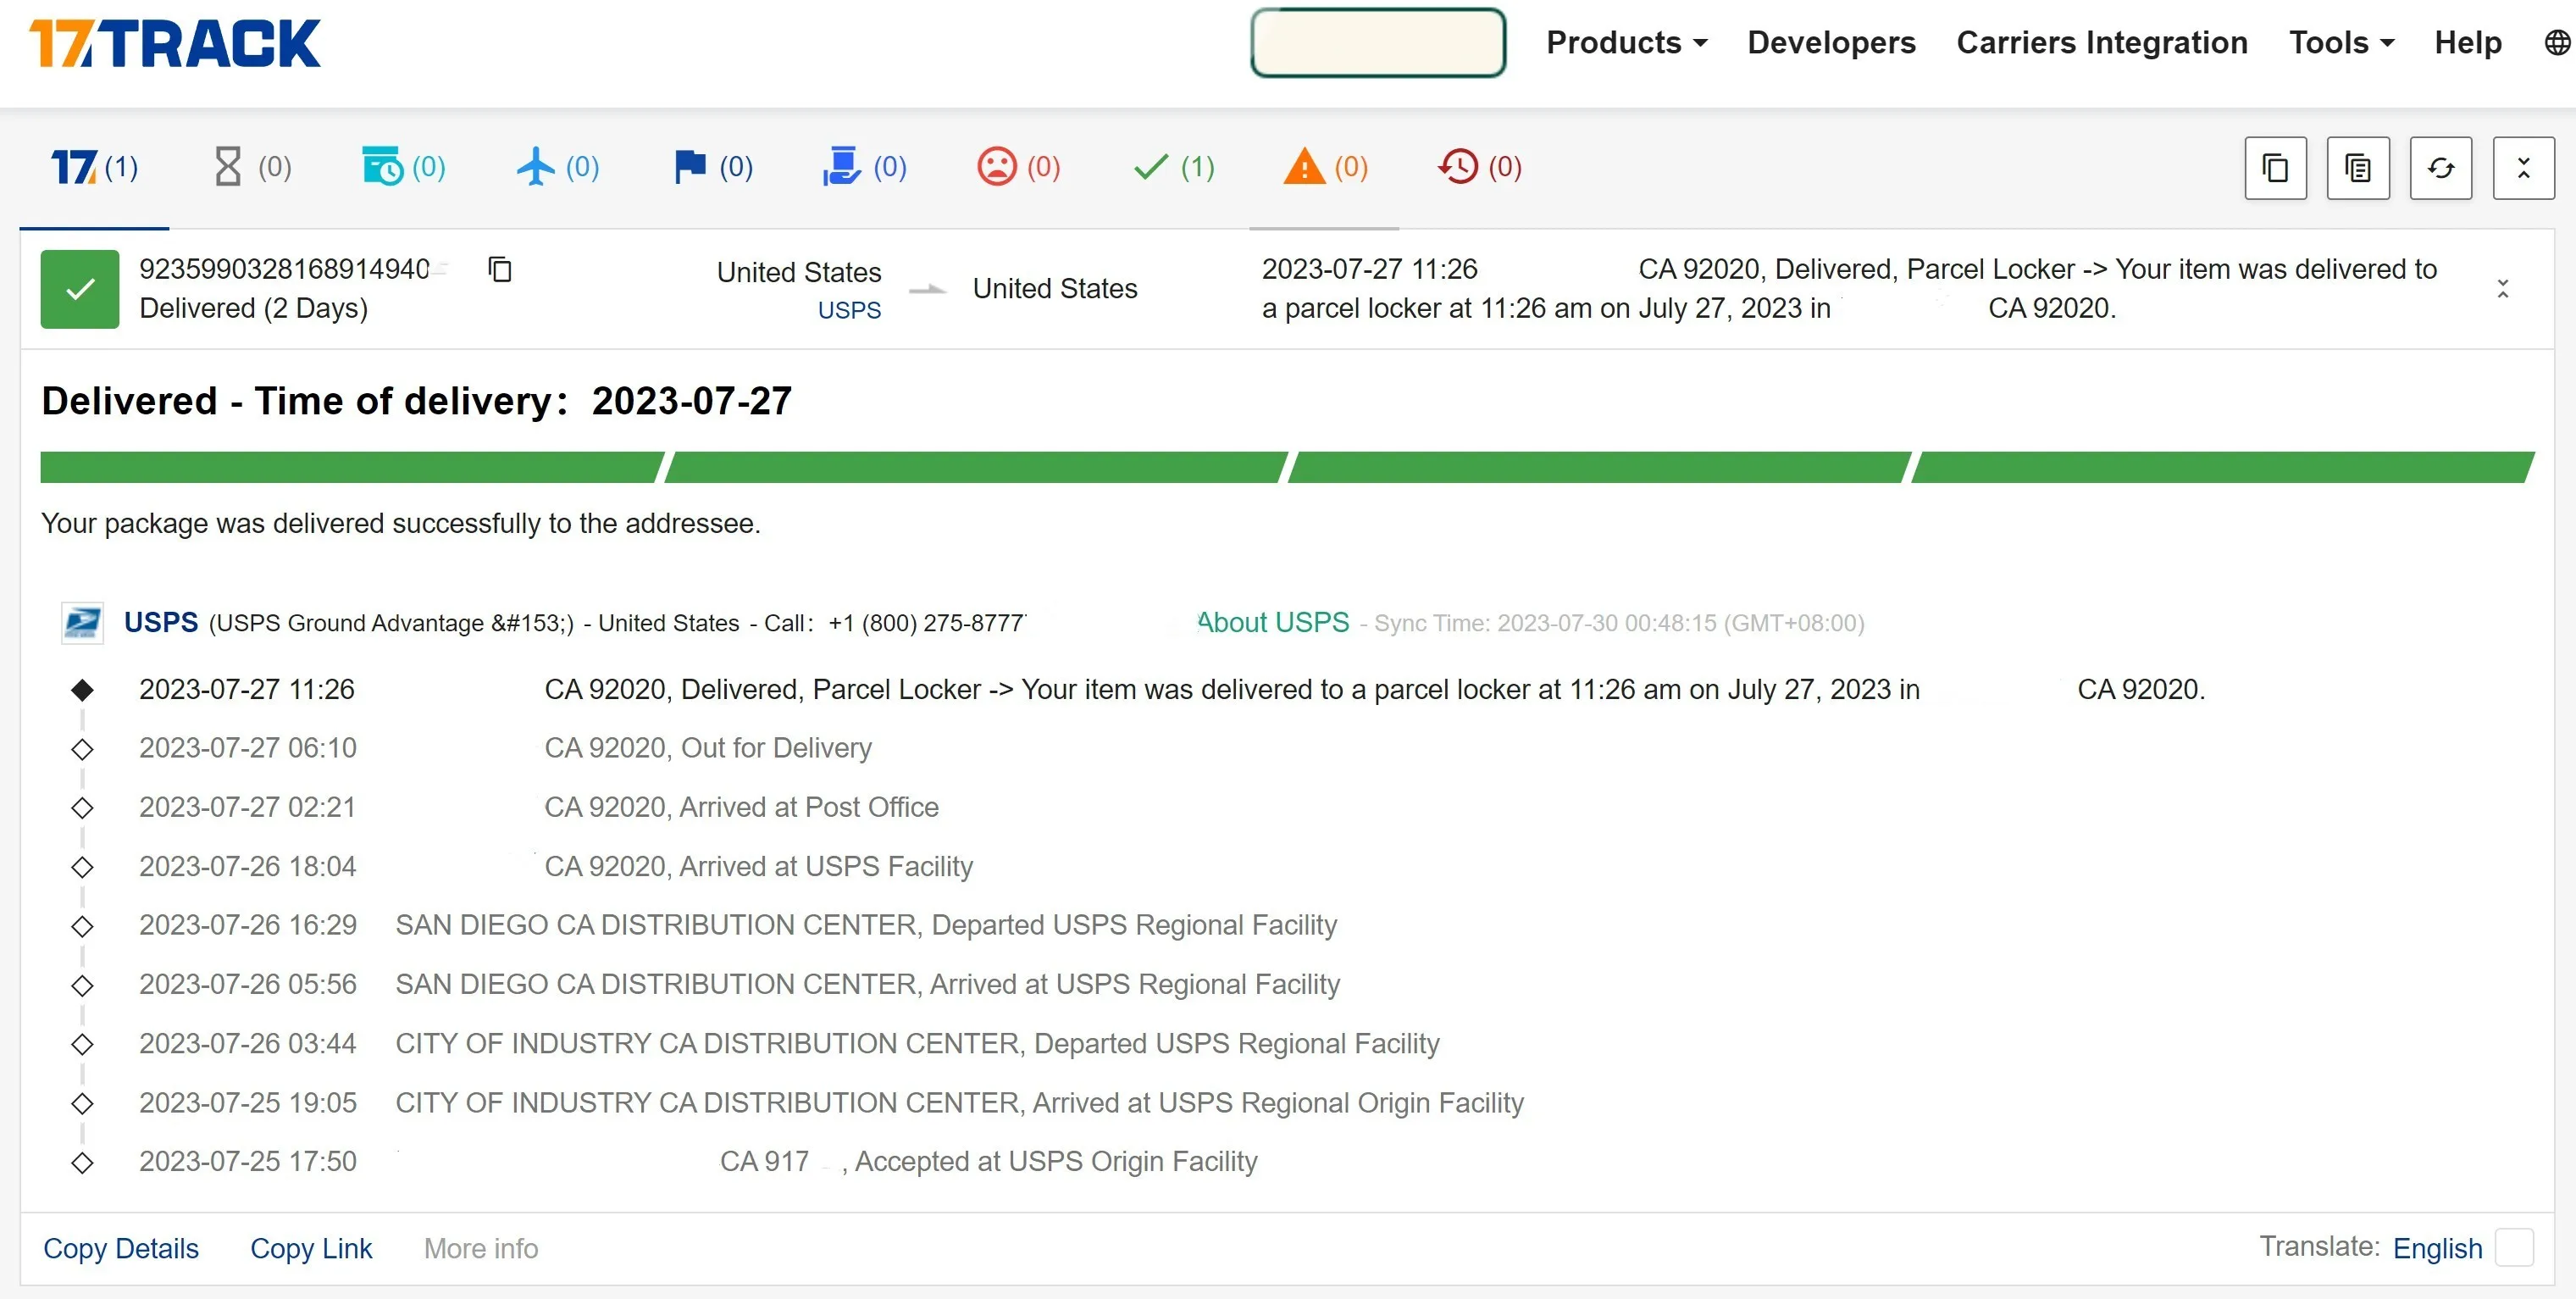Click the marker for Accepted at USPS Origin Facility
Image resolution: width=2576 pixels, height=1299 pixels.
pyautogui.click(x=83, y=1163)
